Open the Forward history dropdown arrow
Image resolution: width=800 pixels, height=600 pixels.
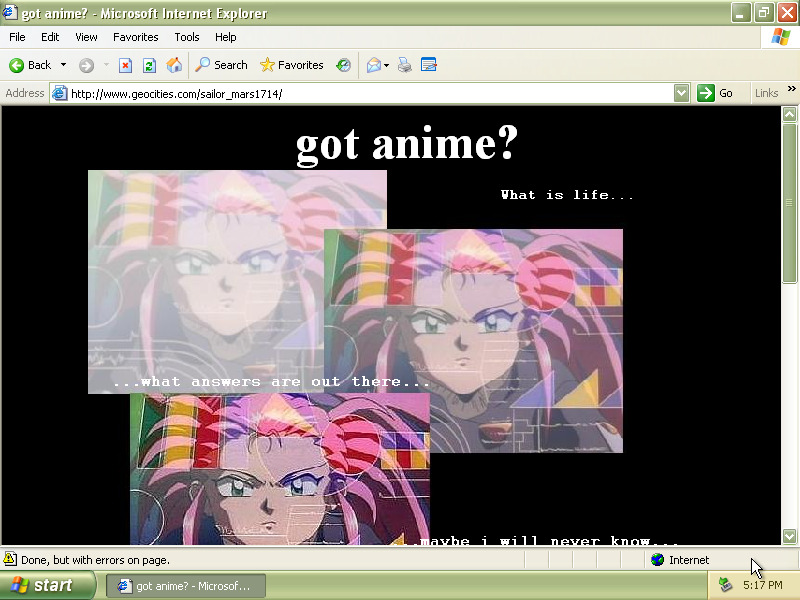click(106, 65)
